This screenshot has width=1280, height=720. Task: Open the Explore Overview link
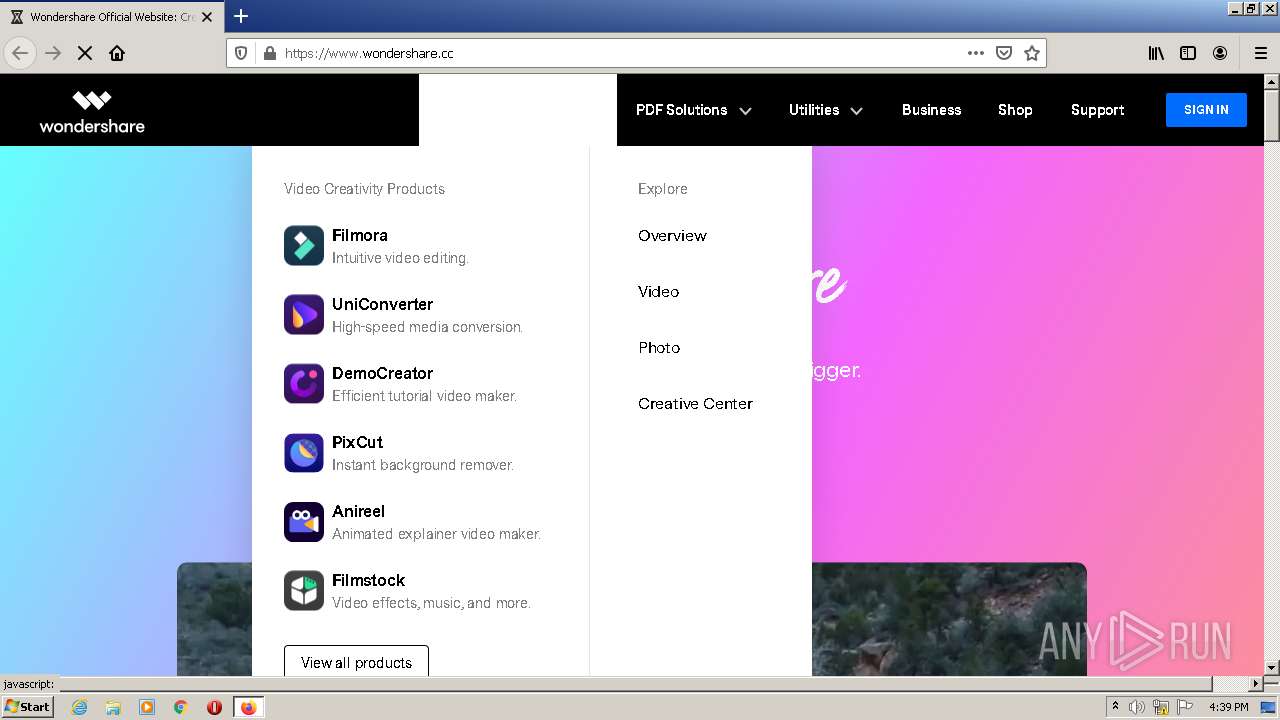[x=672, y=236]
